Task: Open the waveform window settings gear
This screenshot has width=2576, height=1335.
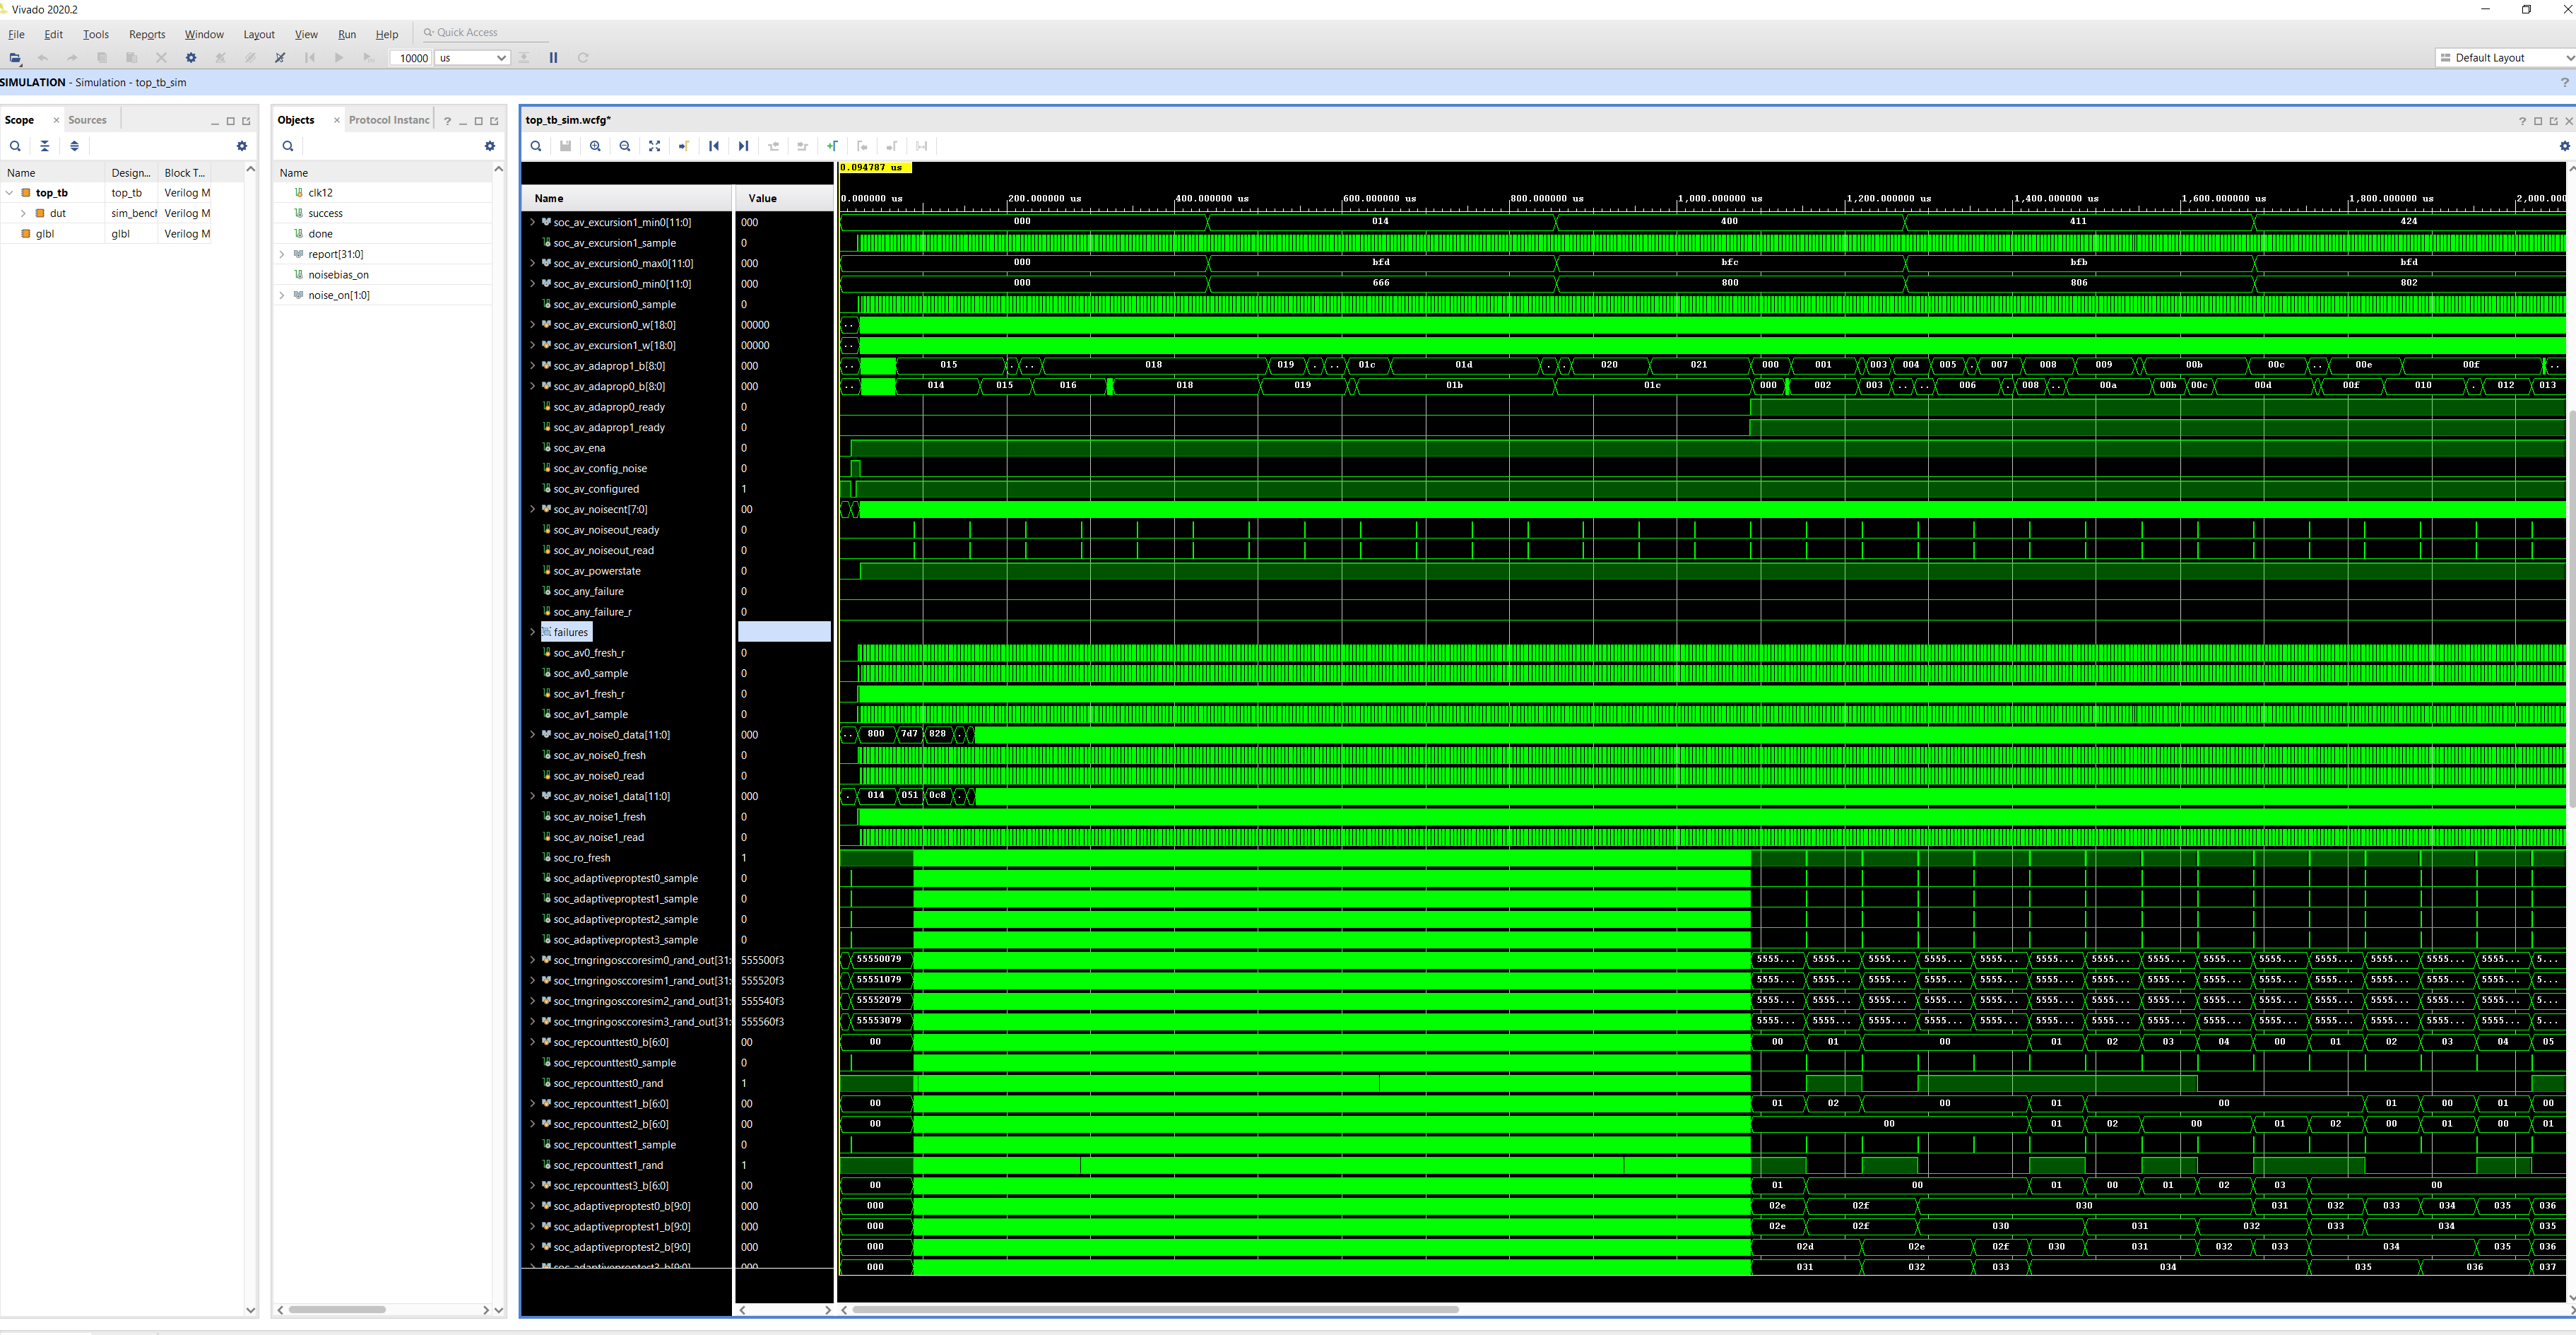Action: 2564,146
